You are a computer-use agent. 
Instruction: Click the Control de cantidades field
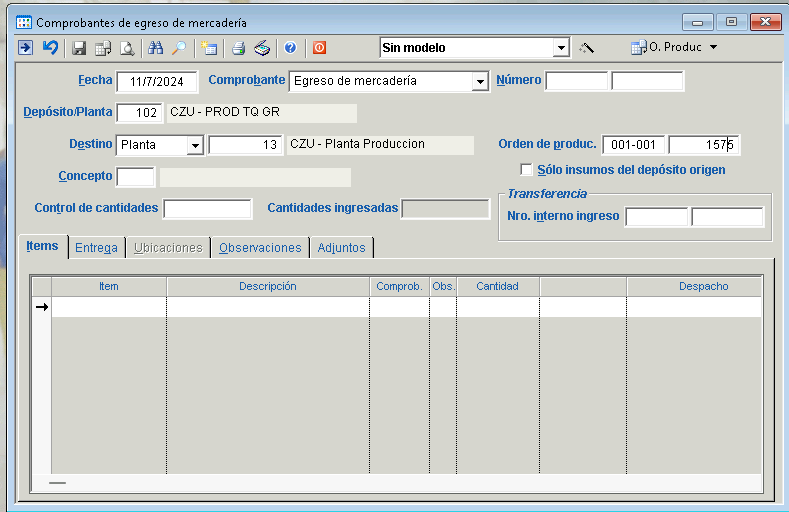pos(207,209)
